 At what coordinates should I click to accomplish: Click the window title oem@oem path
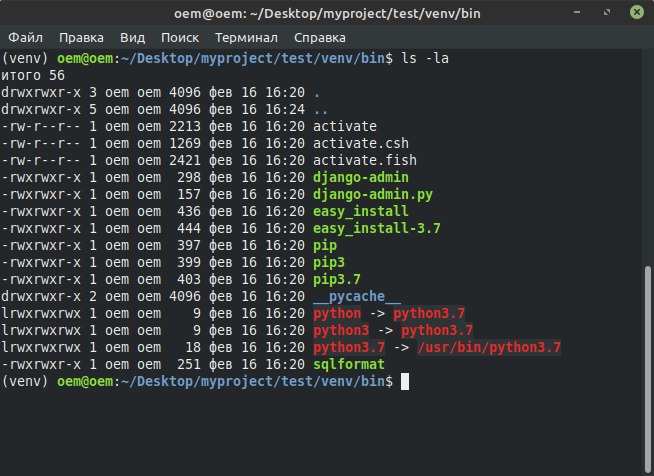click(x=327, y=13)
